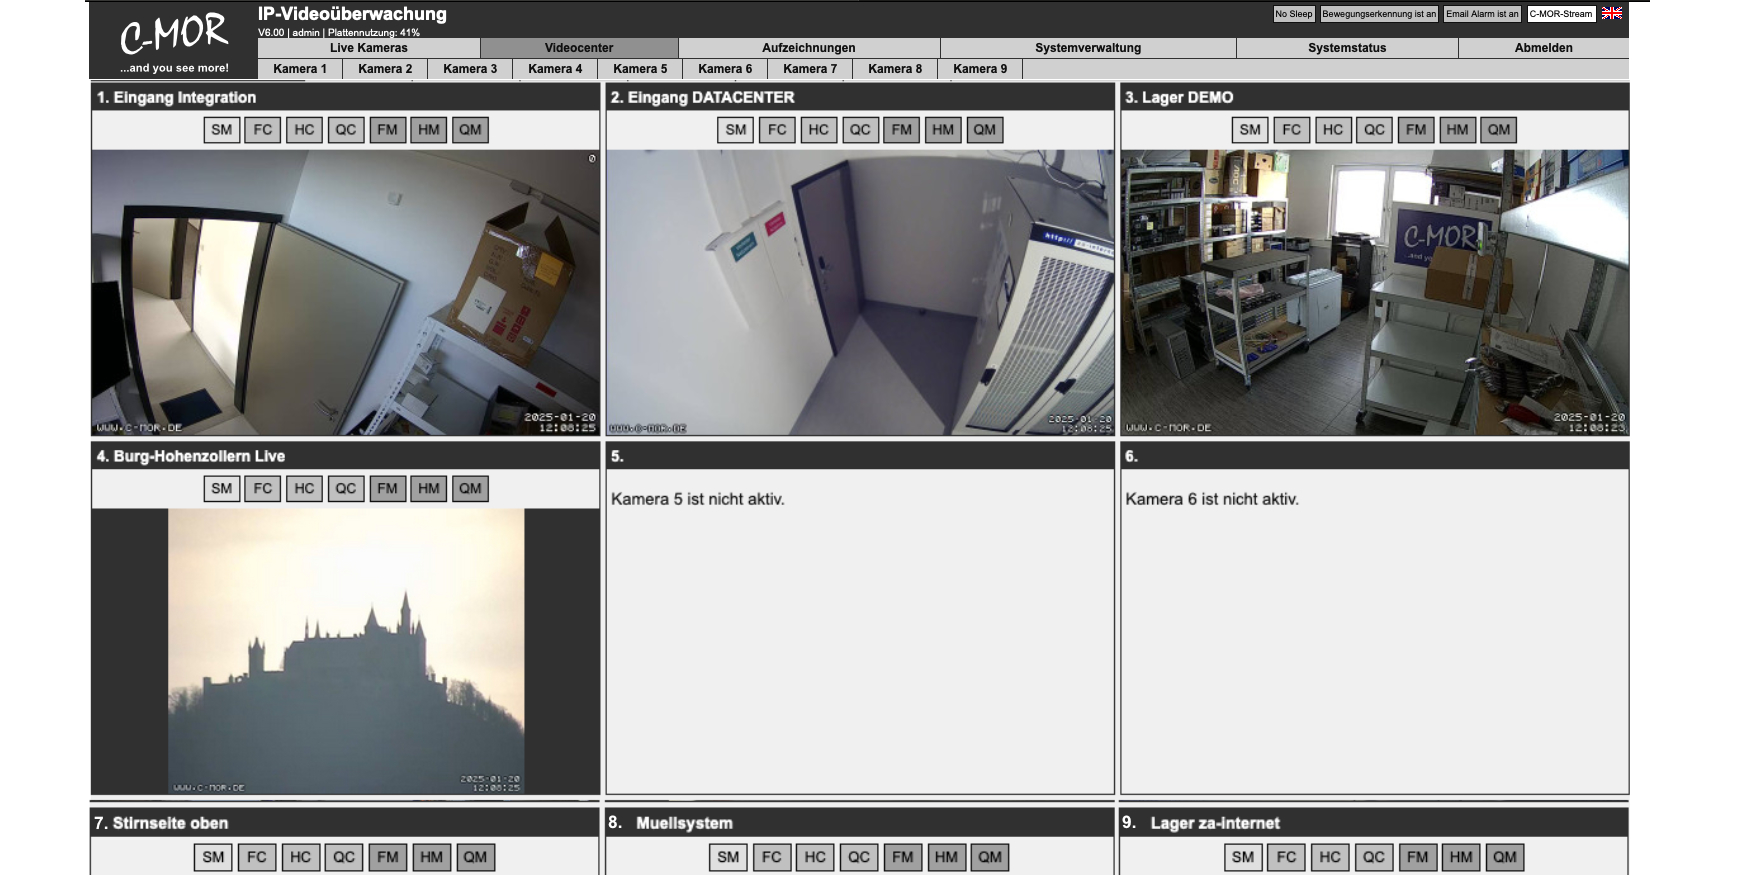The width and height of the screenshot is (1738, 875).
Task: Open the Videocenter menu
Action: 579,48
